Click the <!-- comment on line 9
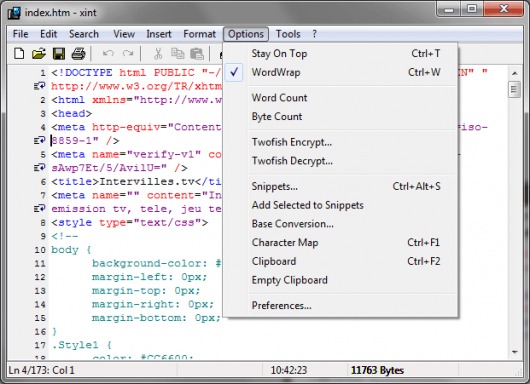Screen dimensions: 530x384 click(65, 236)
